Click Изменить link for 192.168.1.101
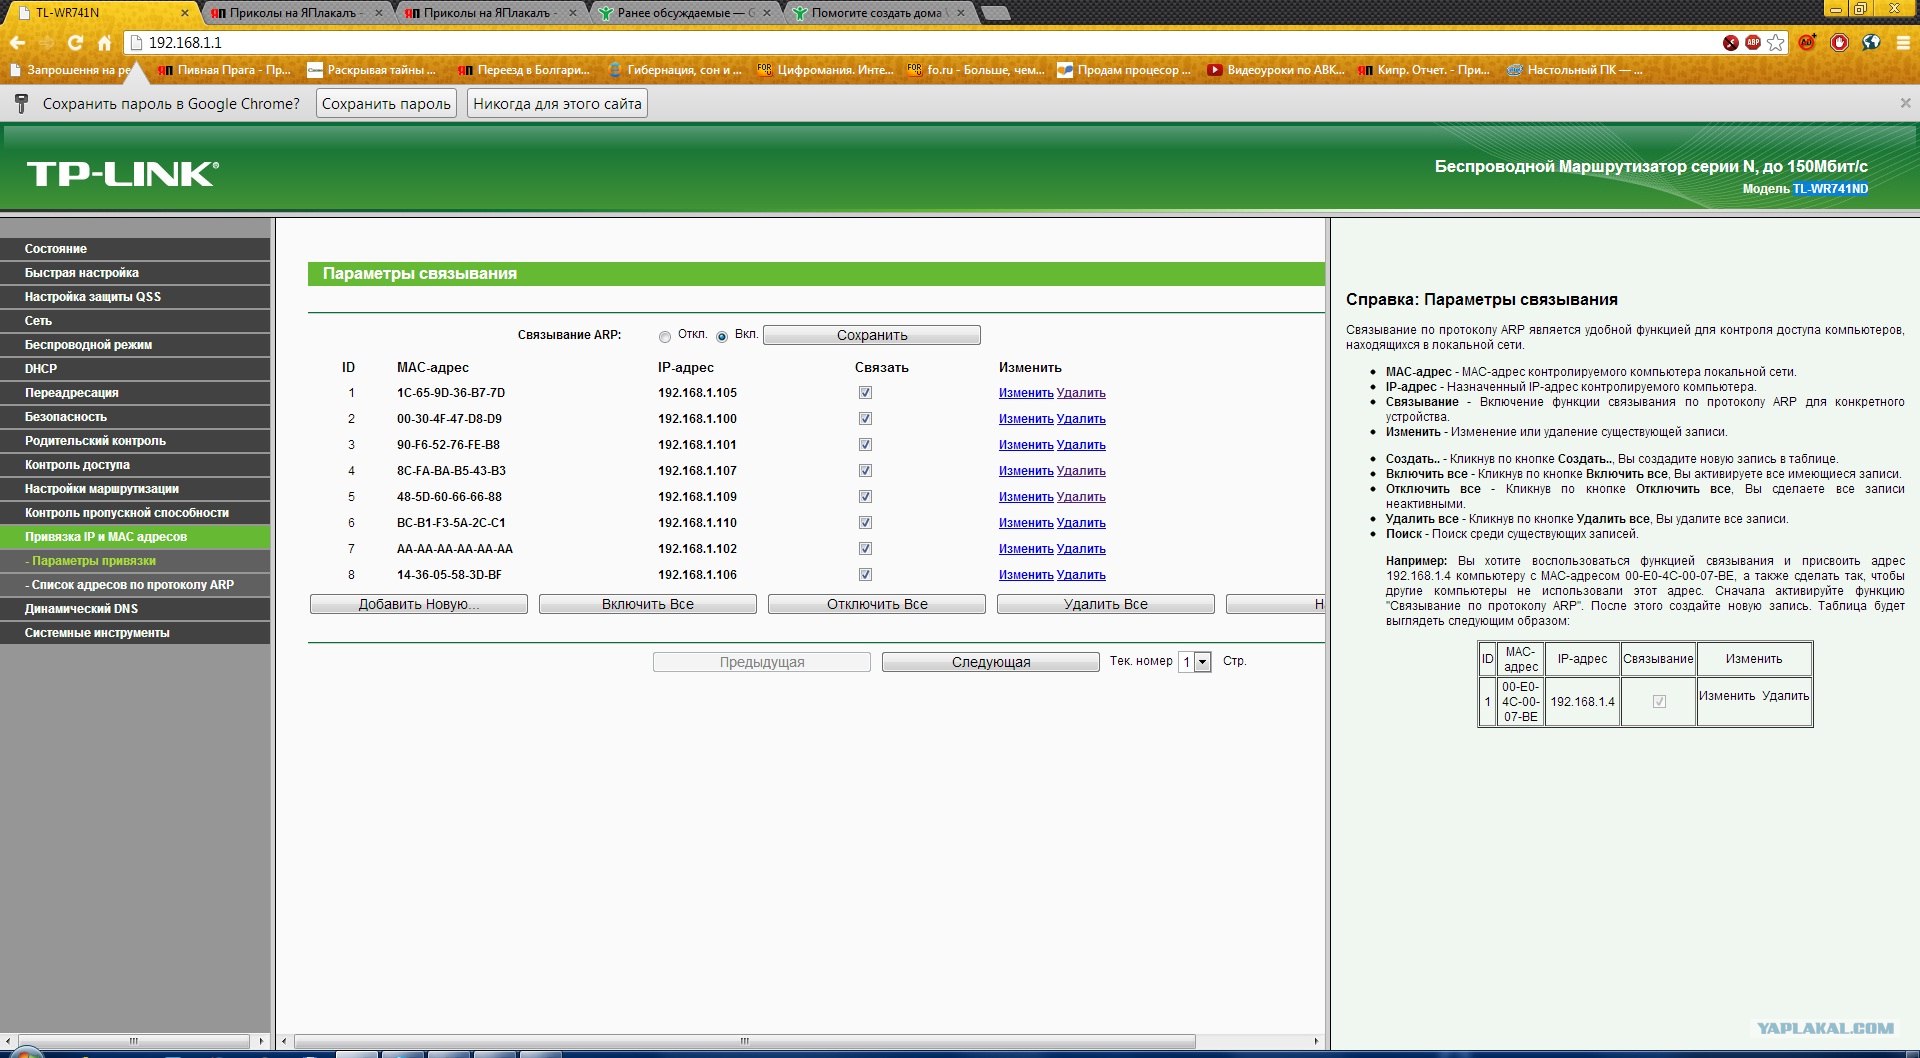The image size is (1920, 1058). pos(1026,445)
